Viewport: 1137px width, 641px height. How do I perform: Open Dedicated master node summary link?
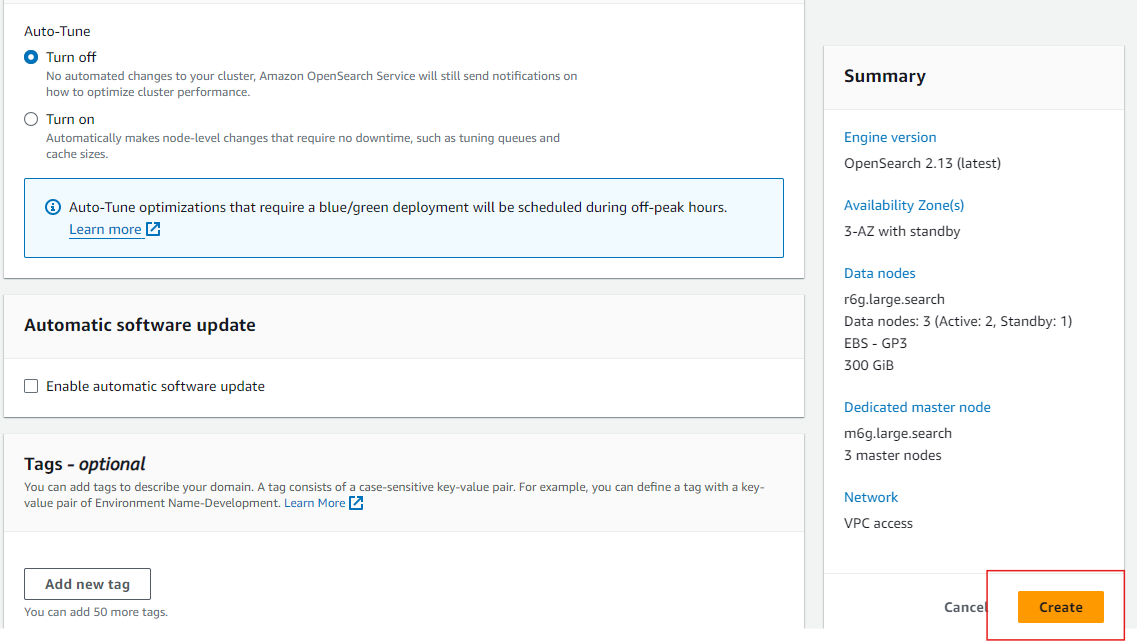tap(916, 407)
